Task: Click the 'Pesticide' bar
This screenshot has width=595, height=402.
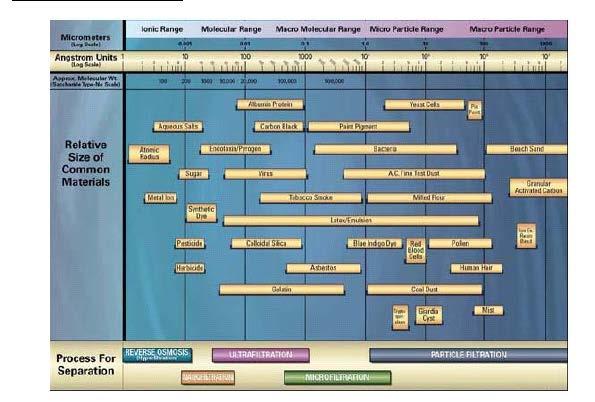Action: click(x=190, y=243)
